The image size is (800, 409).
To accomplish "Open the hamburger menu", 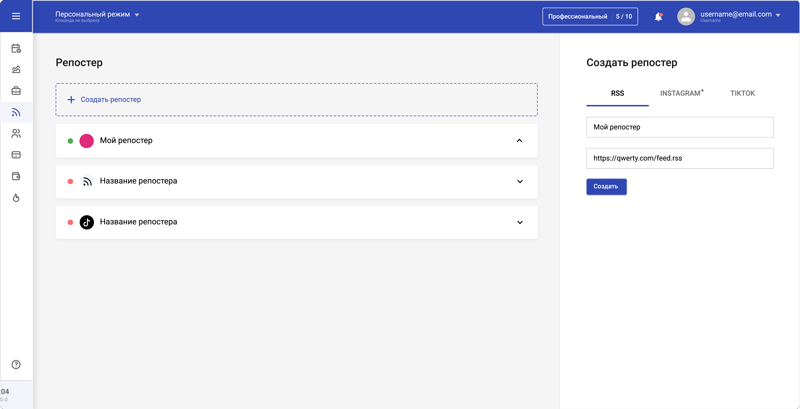I will click(16, 16).
